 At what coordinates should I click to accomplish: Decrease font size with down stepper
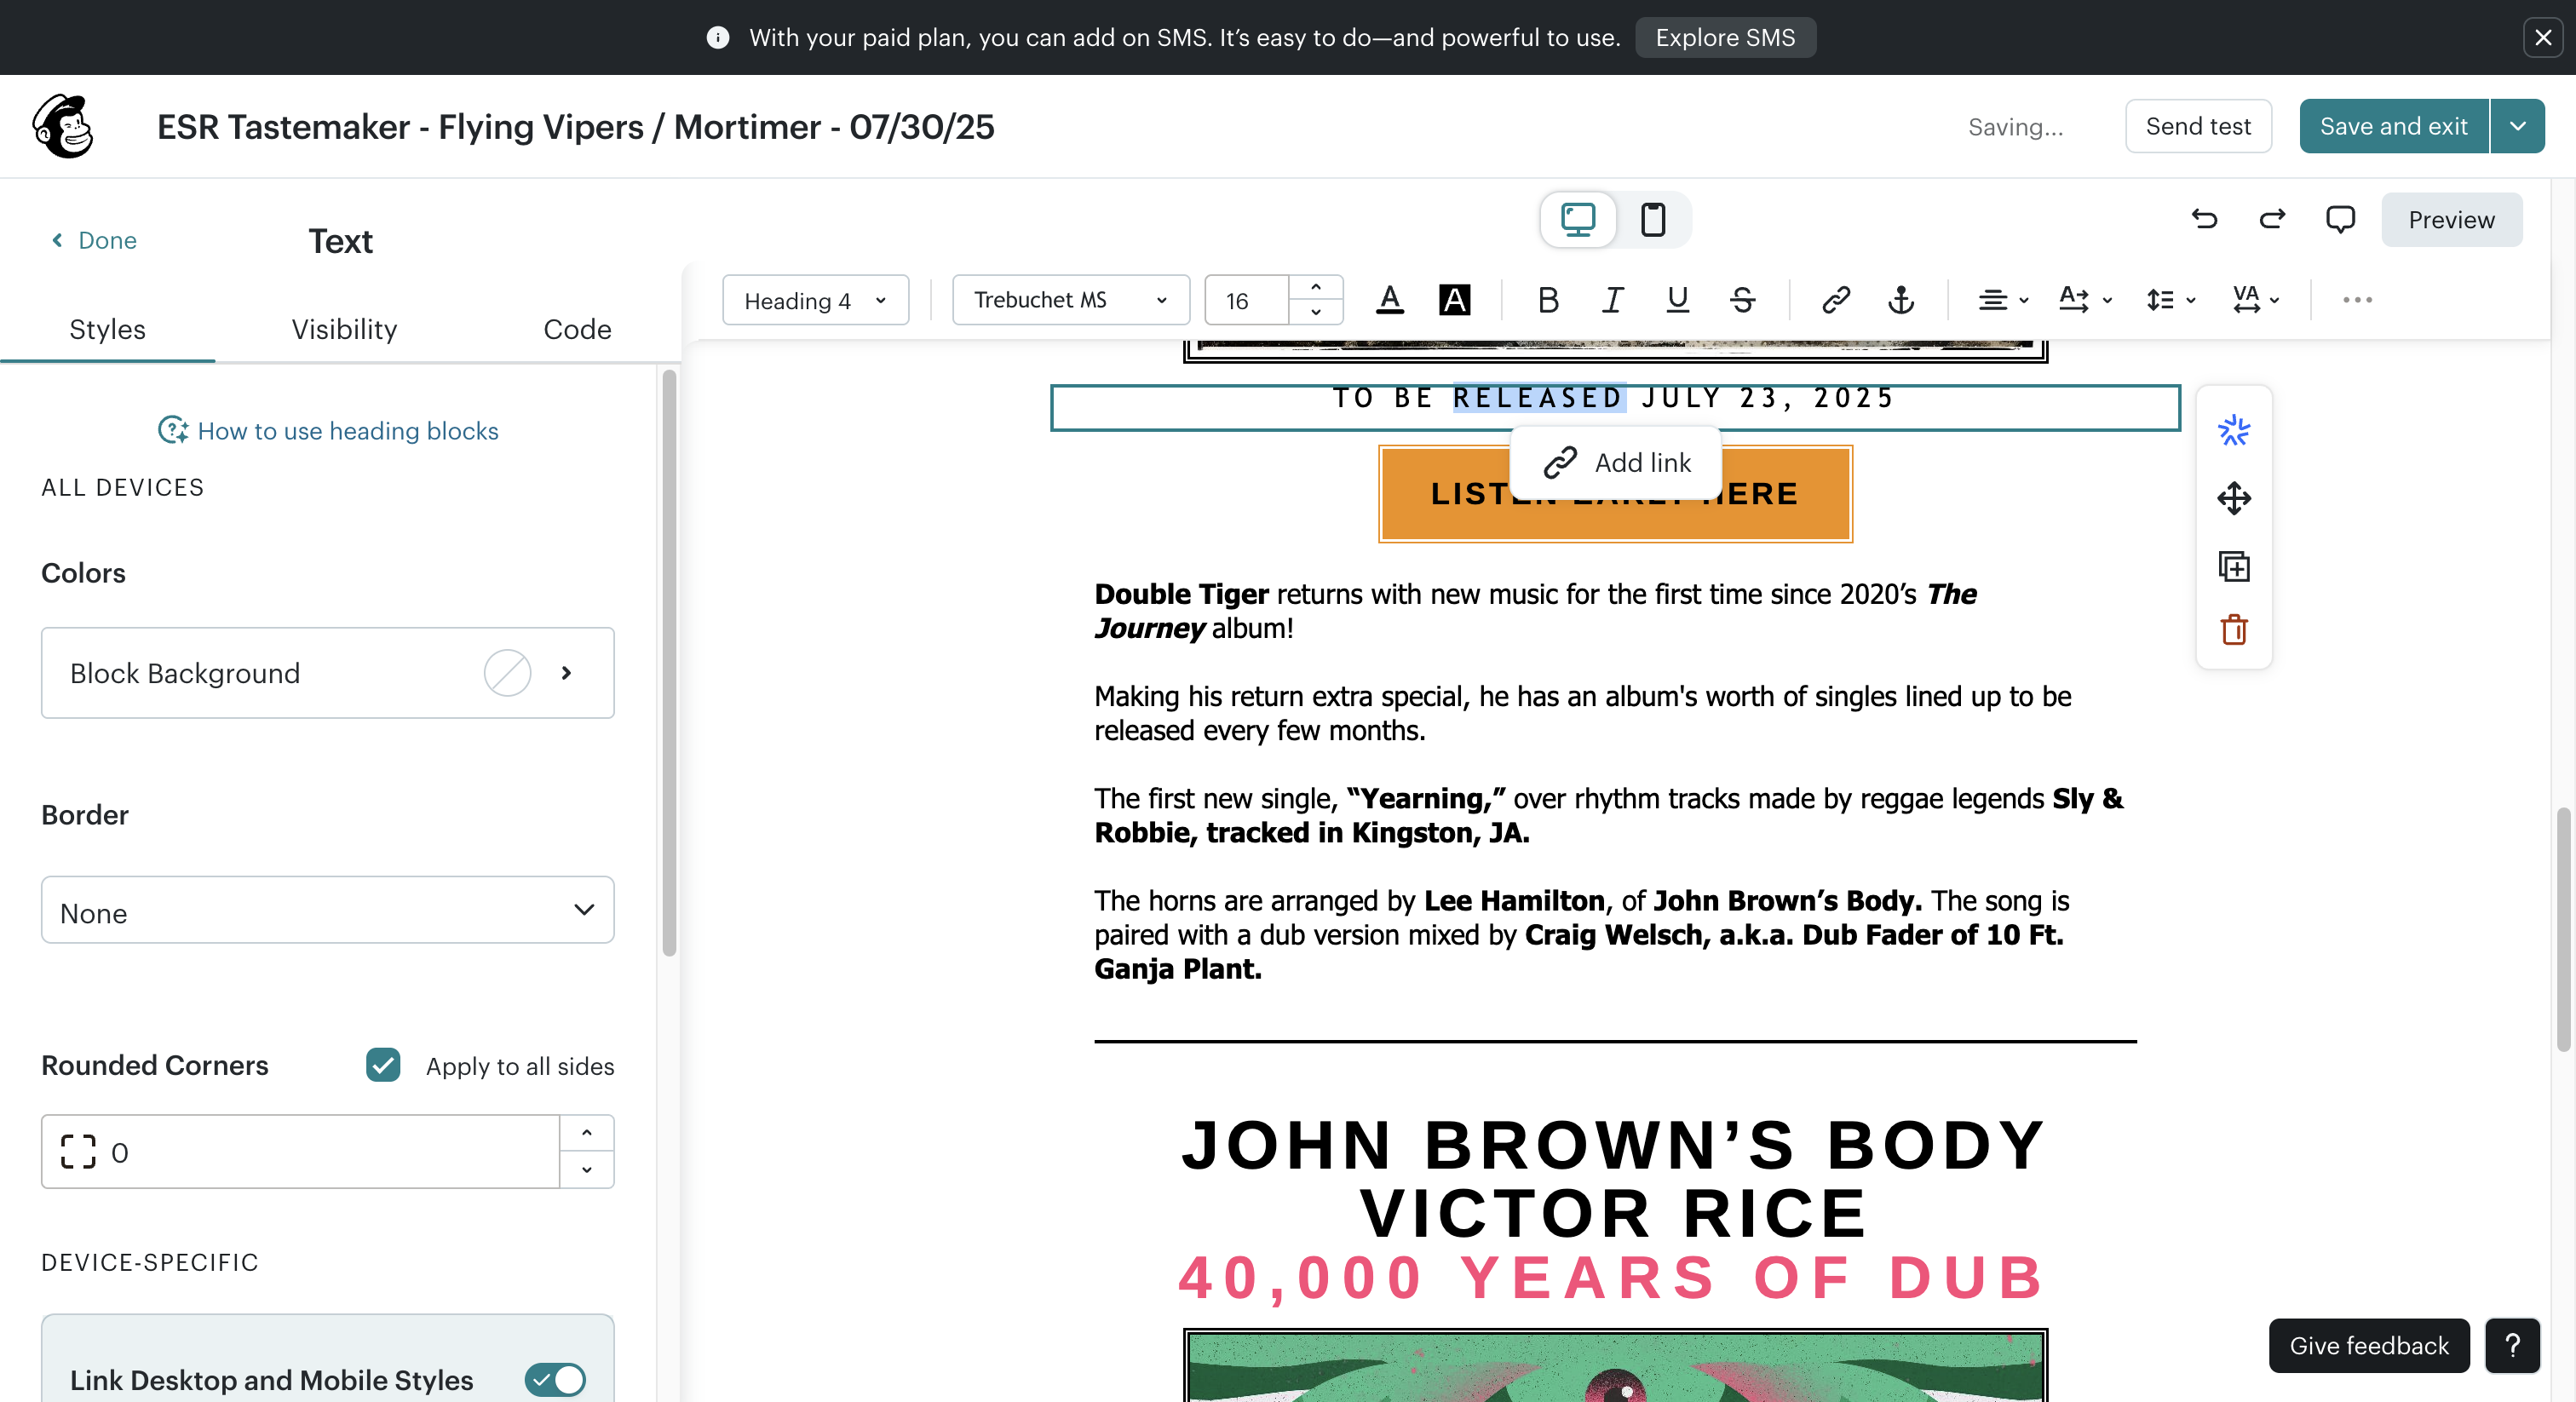coord(1316,312)
